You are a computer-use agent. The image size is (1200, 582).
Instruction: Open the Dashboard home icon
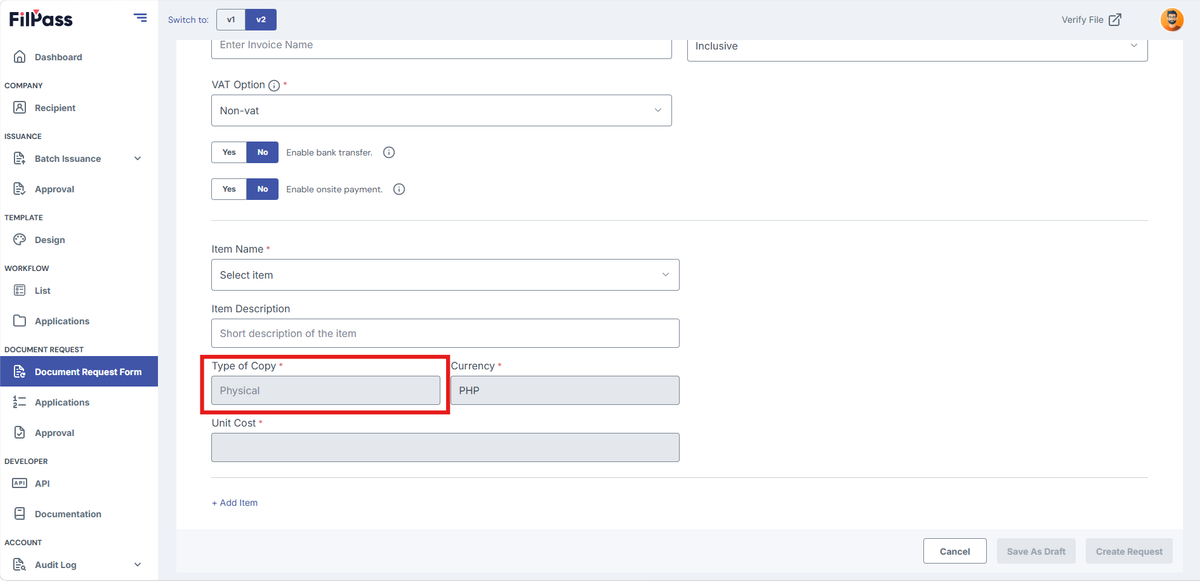[x=19, y=57]
